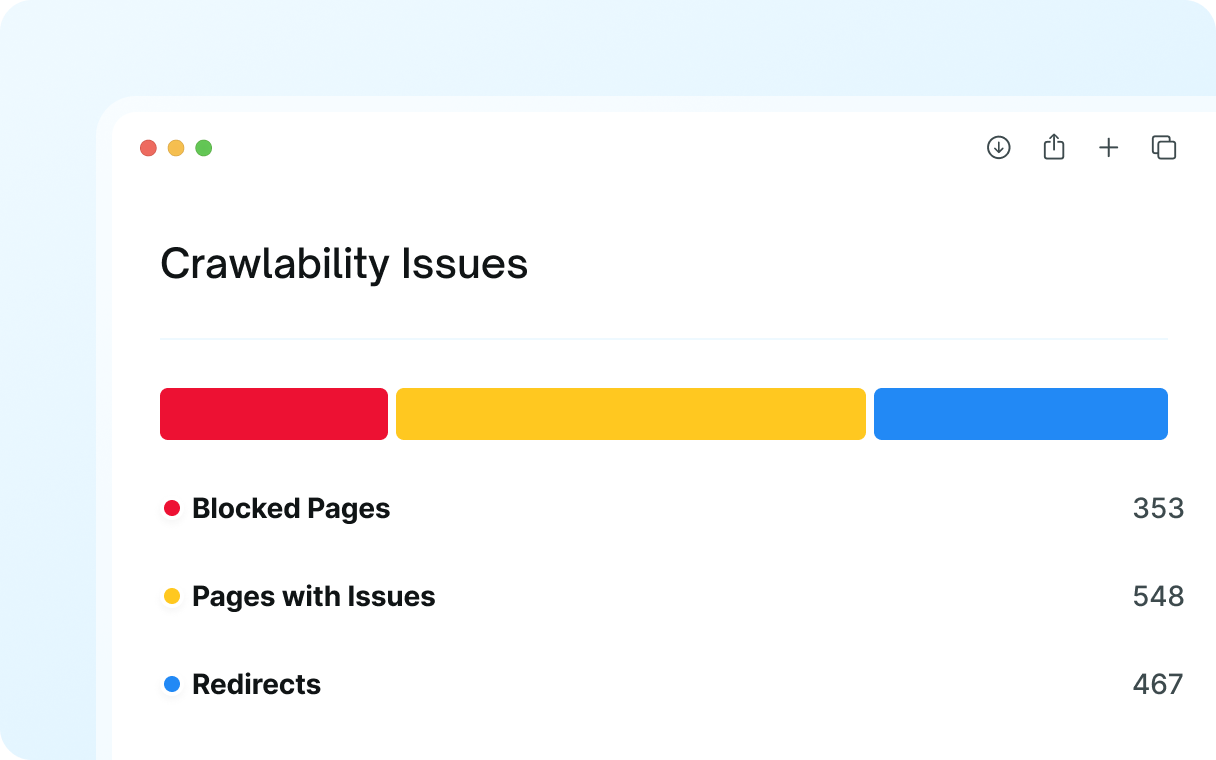Open the share icon in toolbar
Viewport: 1216px width, 760px height.
point(1054,147)
